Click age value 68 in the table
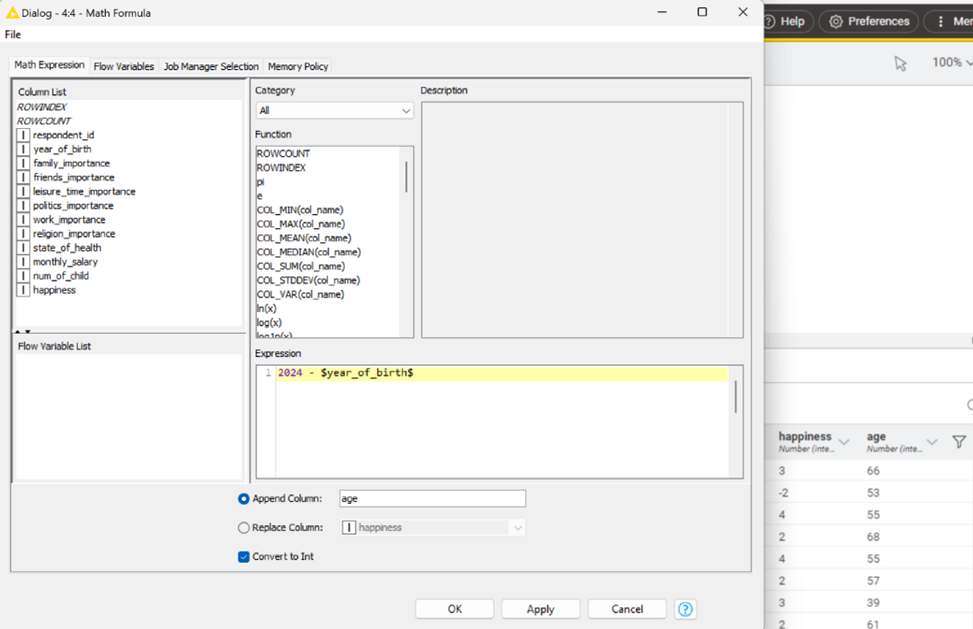 [873, 537]
